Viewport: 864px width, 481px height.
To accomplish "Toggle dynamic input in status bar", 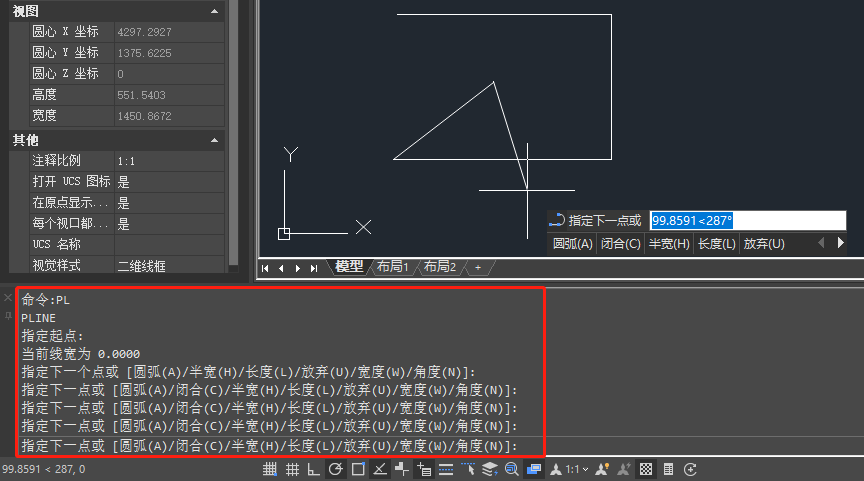I will [x=424, y=469].
